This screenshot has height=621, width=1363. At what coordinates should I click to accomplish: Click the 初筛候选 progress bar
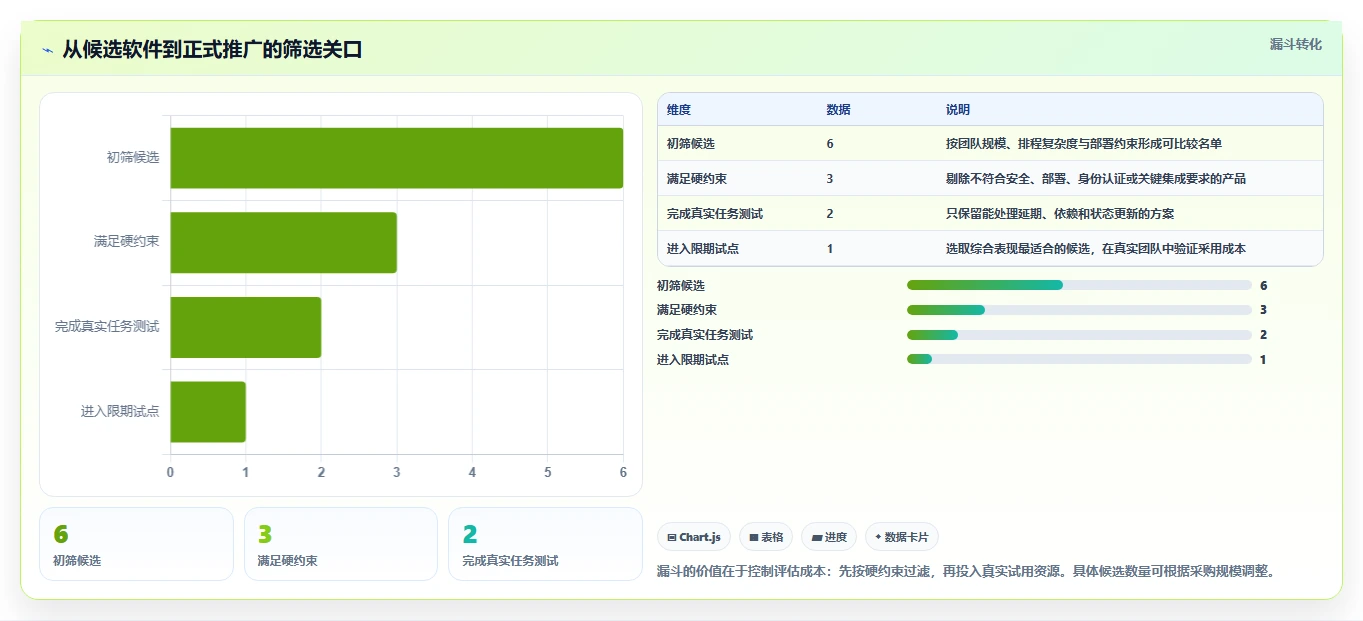[x=1079, y=285]
